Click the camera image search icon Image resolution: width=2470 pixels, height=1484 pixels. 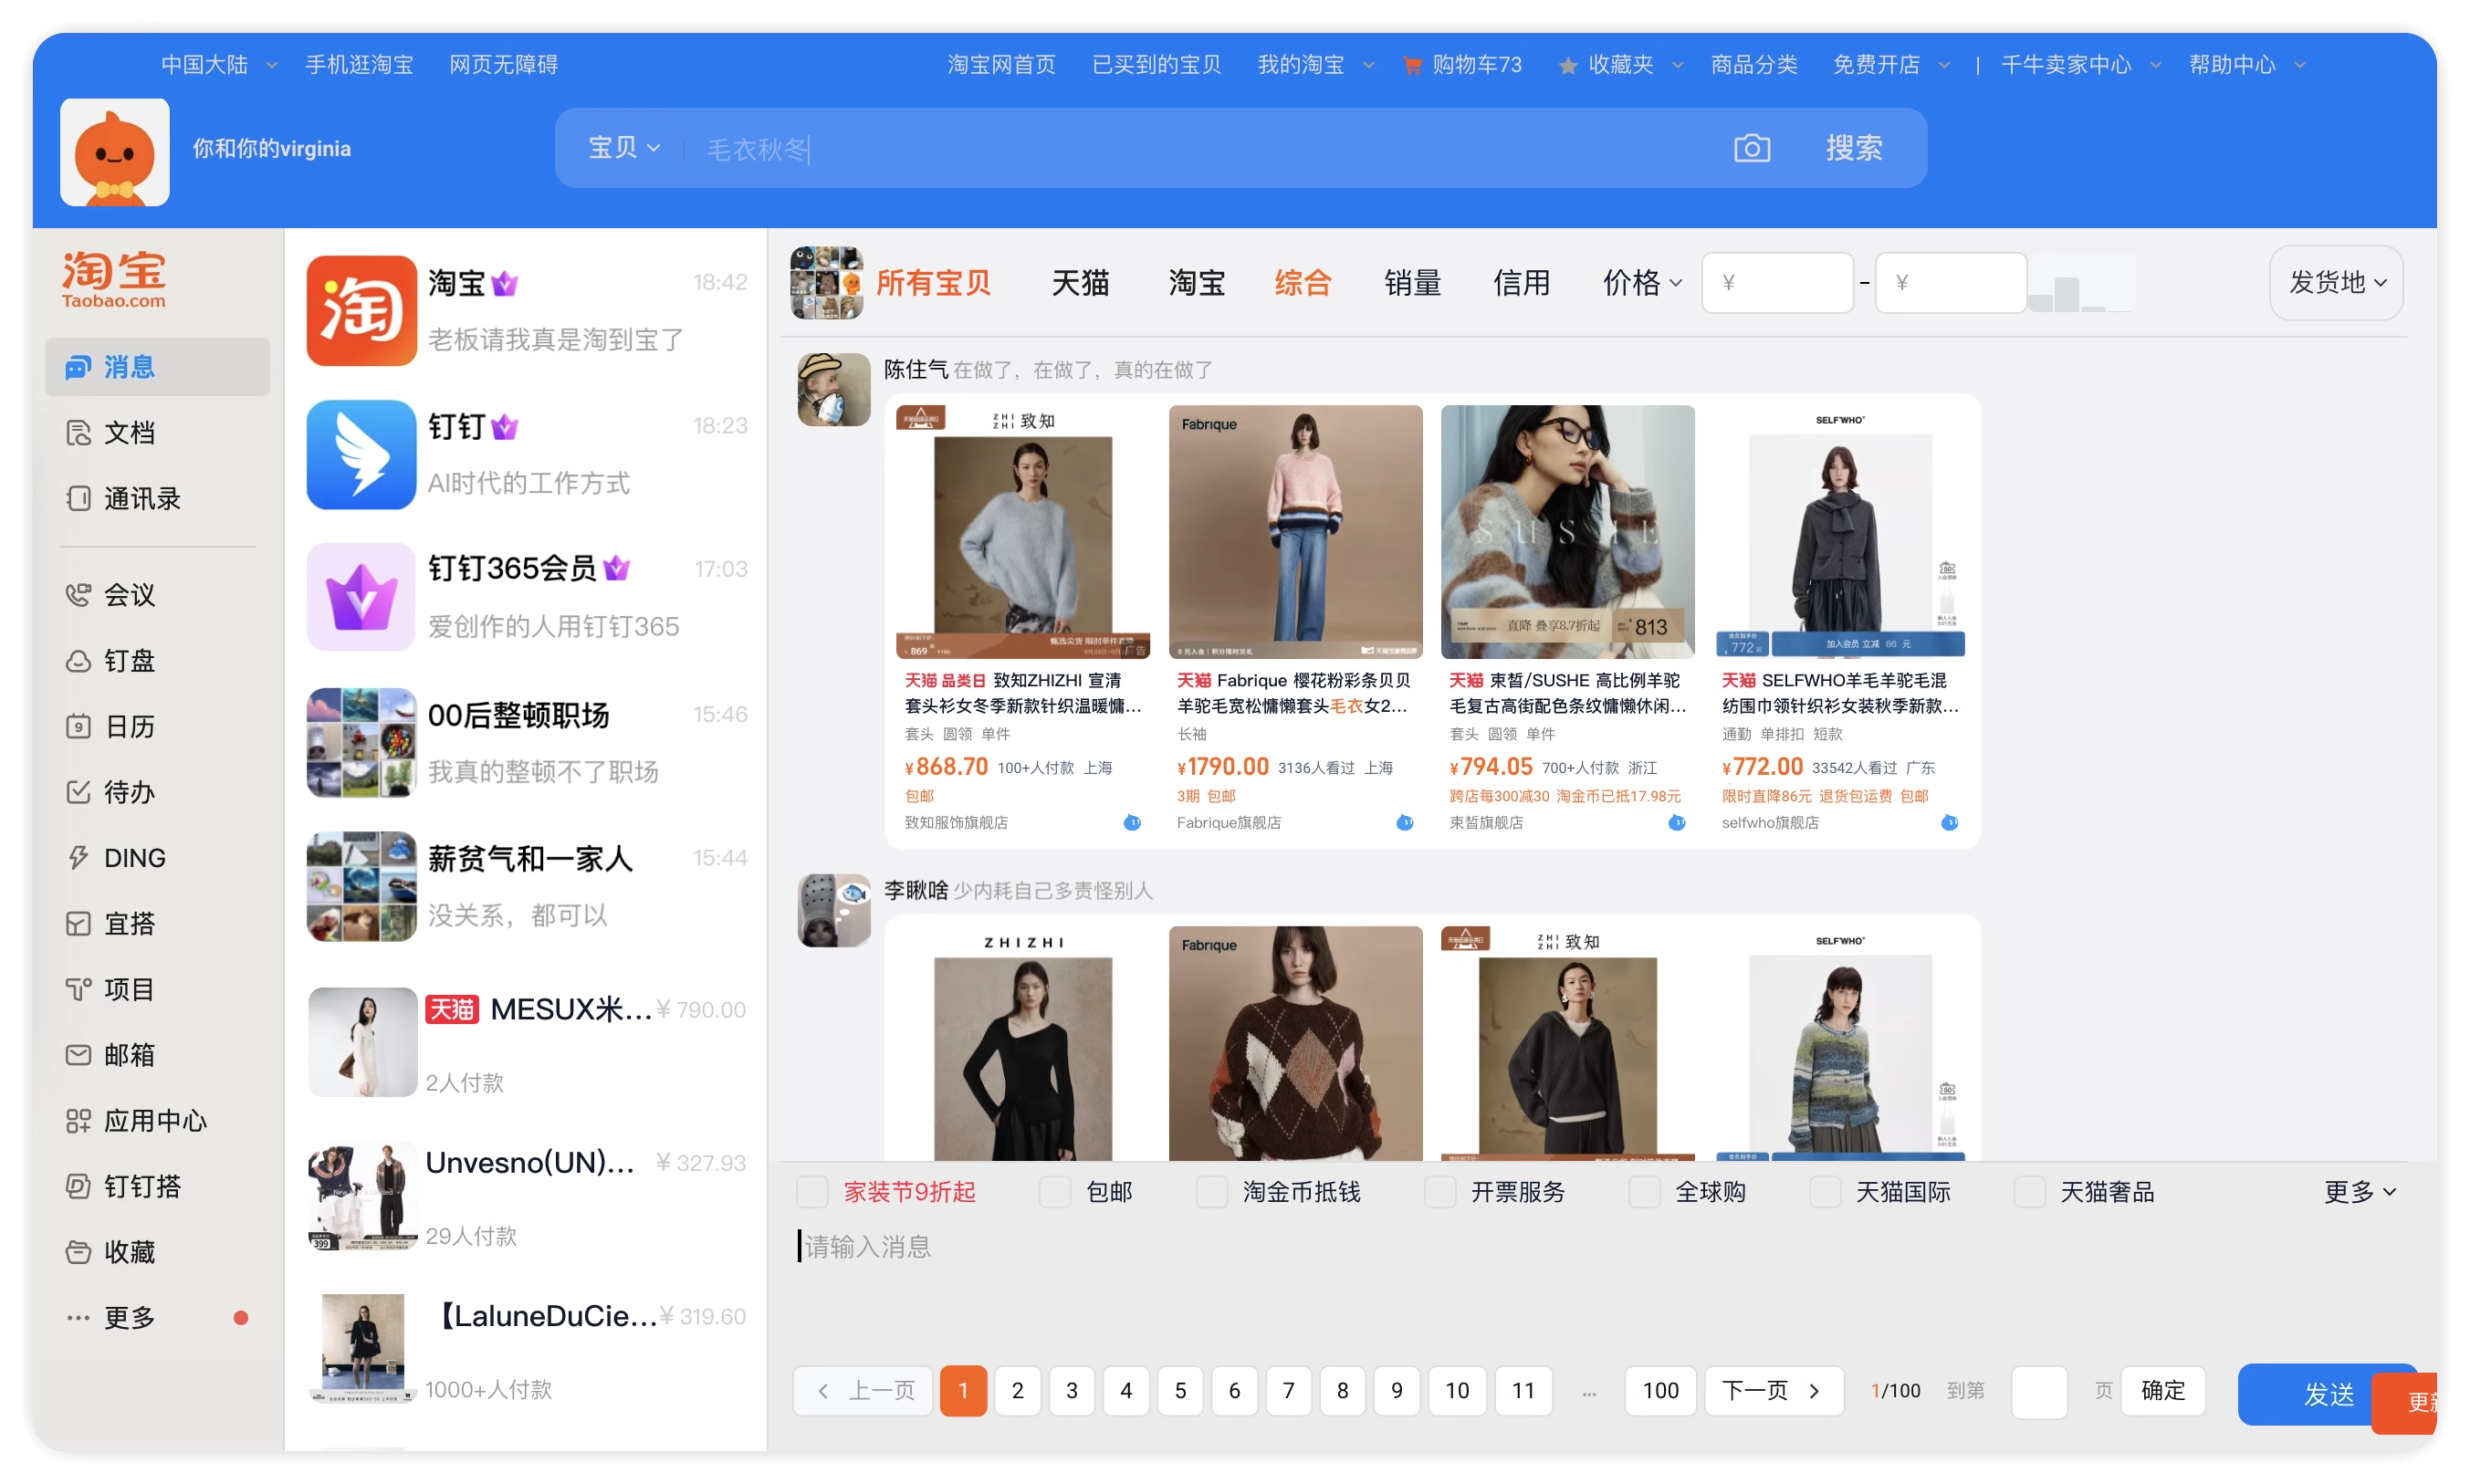[x=1751, y=148]
